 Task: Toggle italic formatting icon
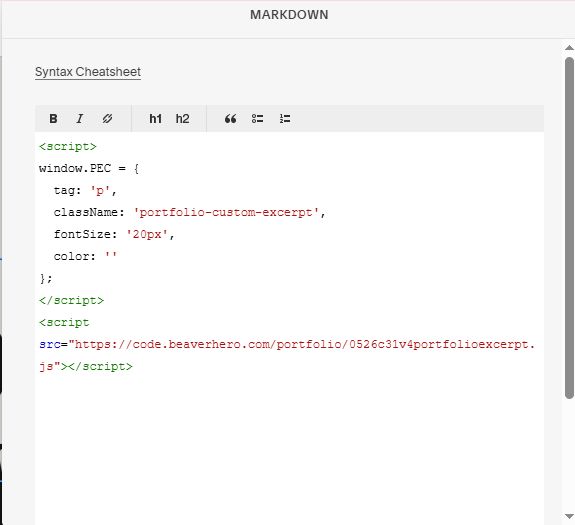point(80,119)
